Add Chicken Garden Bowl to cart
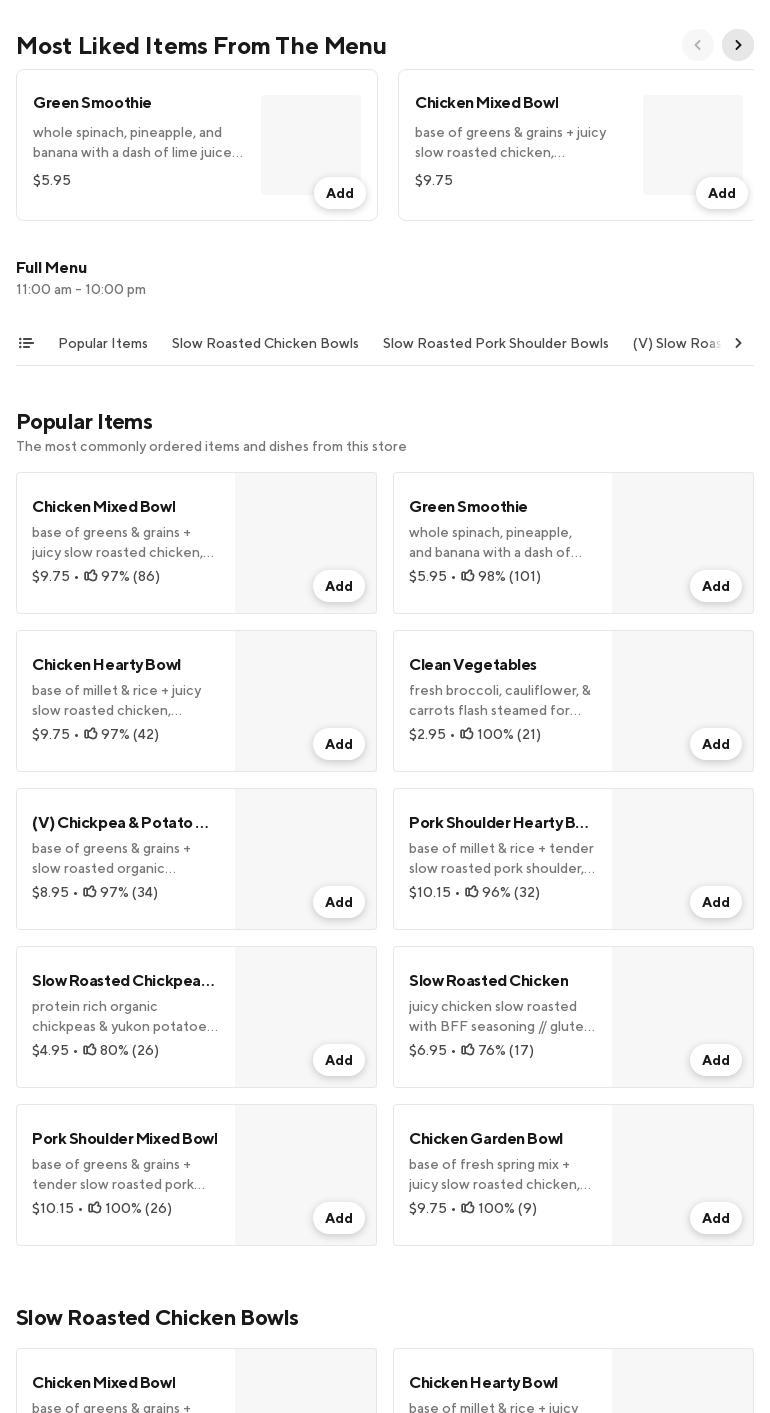This screenshot has width=770, height=1413. point(715,1218)
